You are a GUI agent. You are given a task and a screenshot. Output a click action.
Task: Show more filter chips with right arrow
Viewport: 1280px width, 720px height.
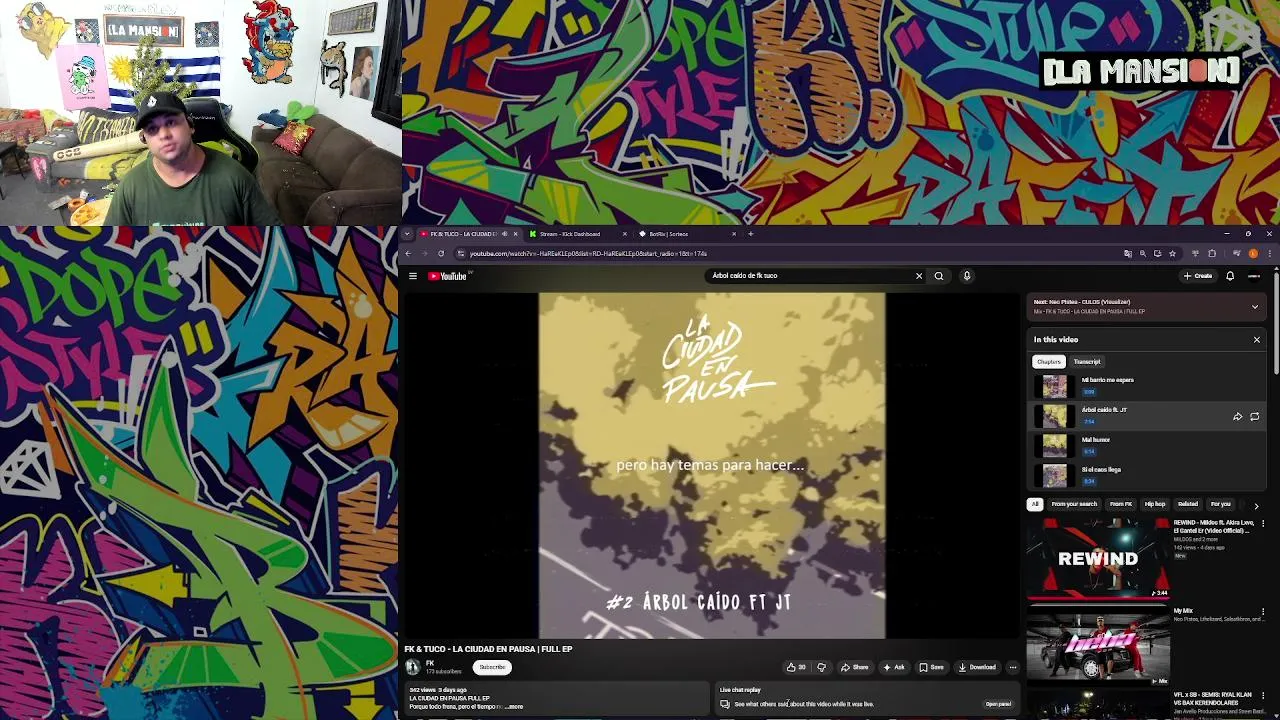point(1257,506)
